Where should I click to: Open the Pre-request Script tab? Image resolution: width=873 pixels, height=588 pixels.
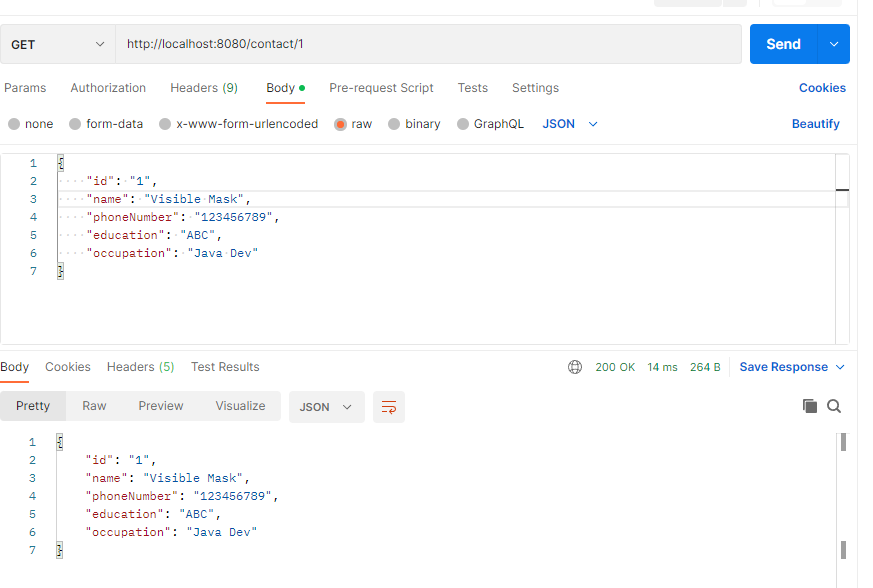pyautogui.click(x=381, y=88)
